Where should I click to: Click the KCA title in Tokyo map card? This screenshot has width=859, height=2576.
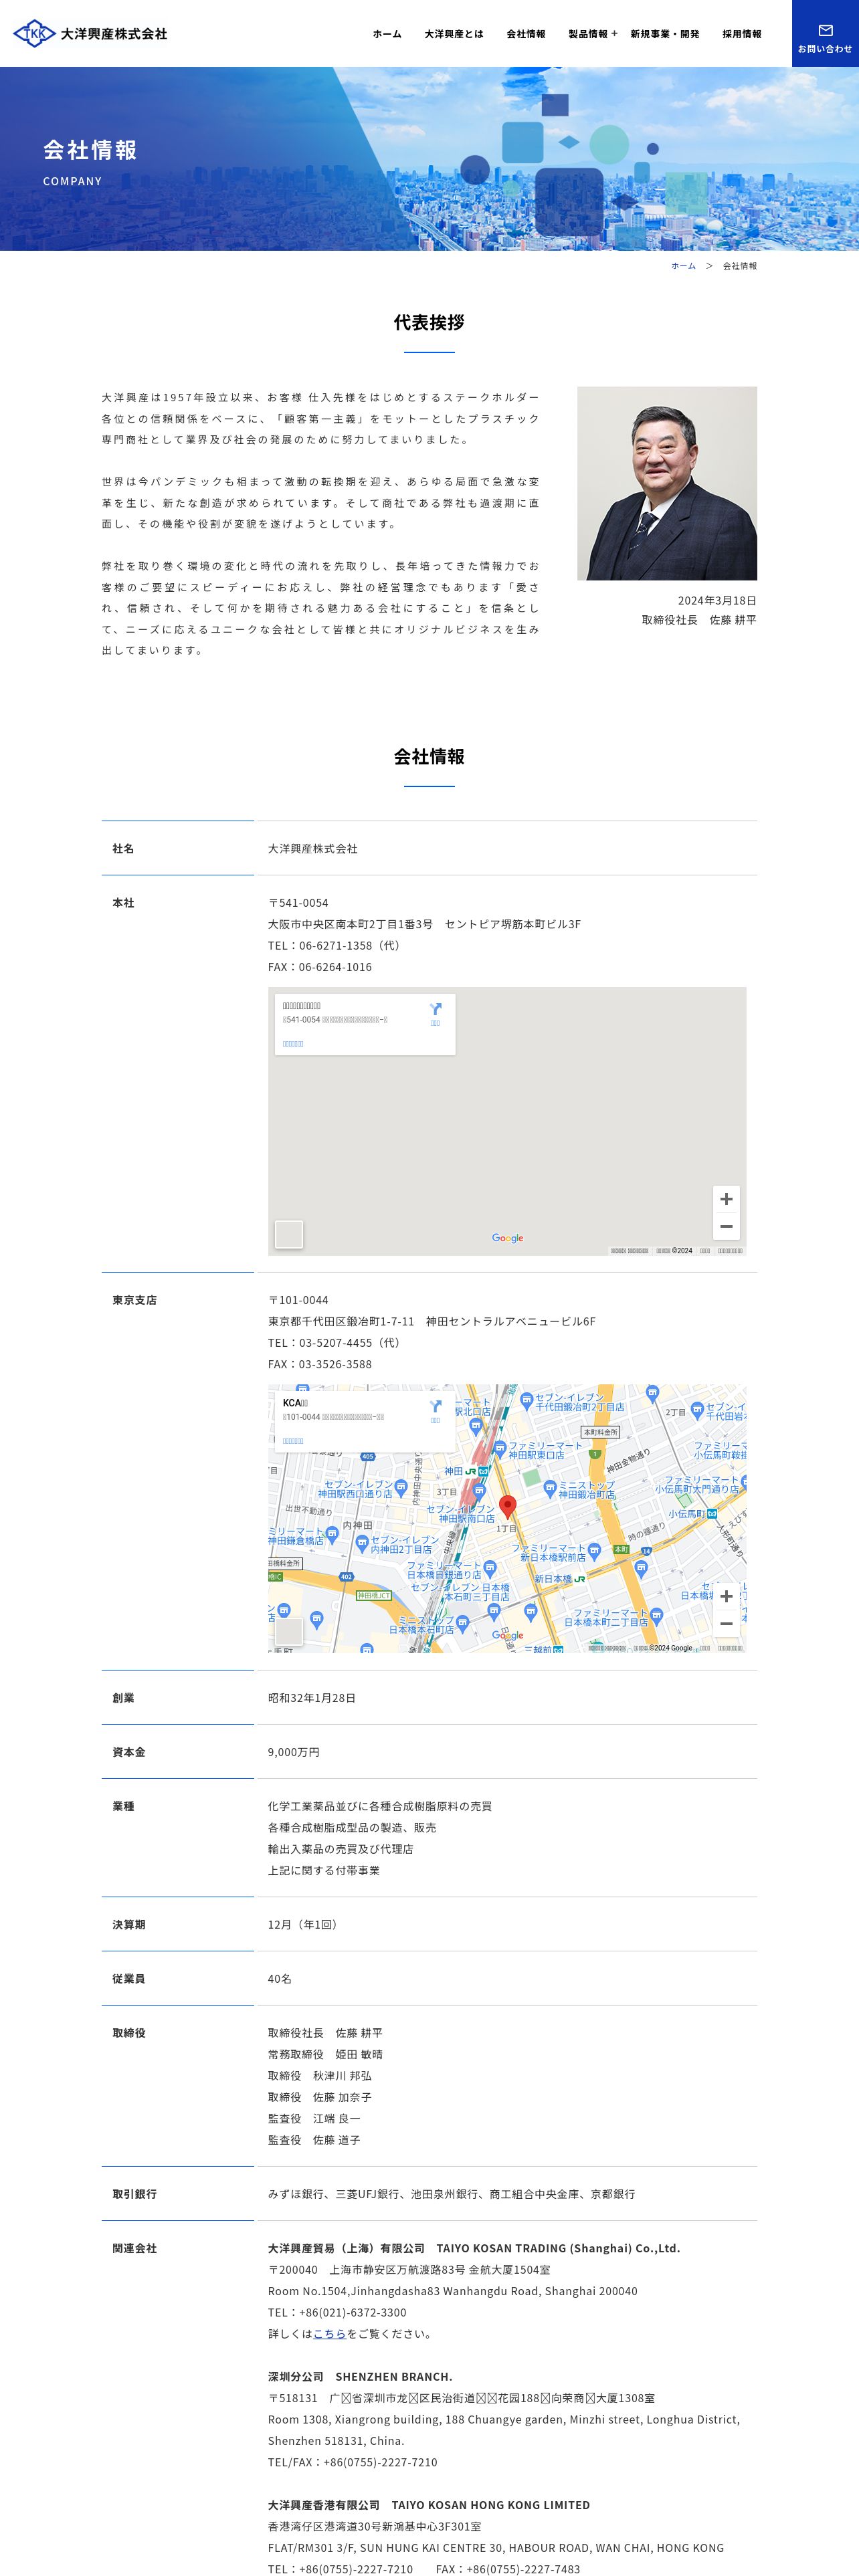(x=295, y=1403)
